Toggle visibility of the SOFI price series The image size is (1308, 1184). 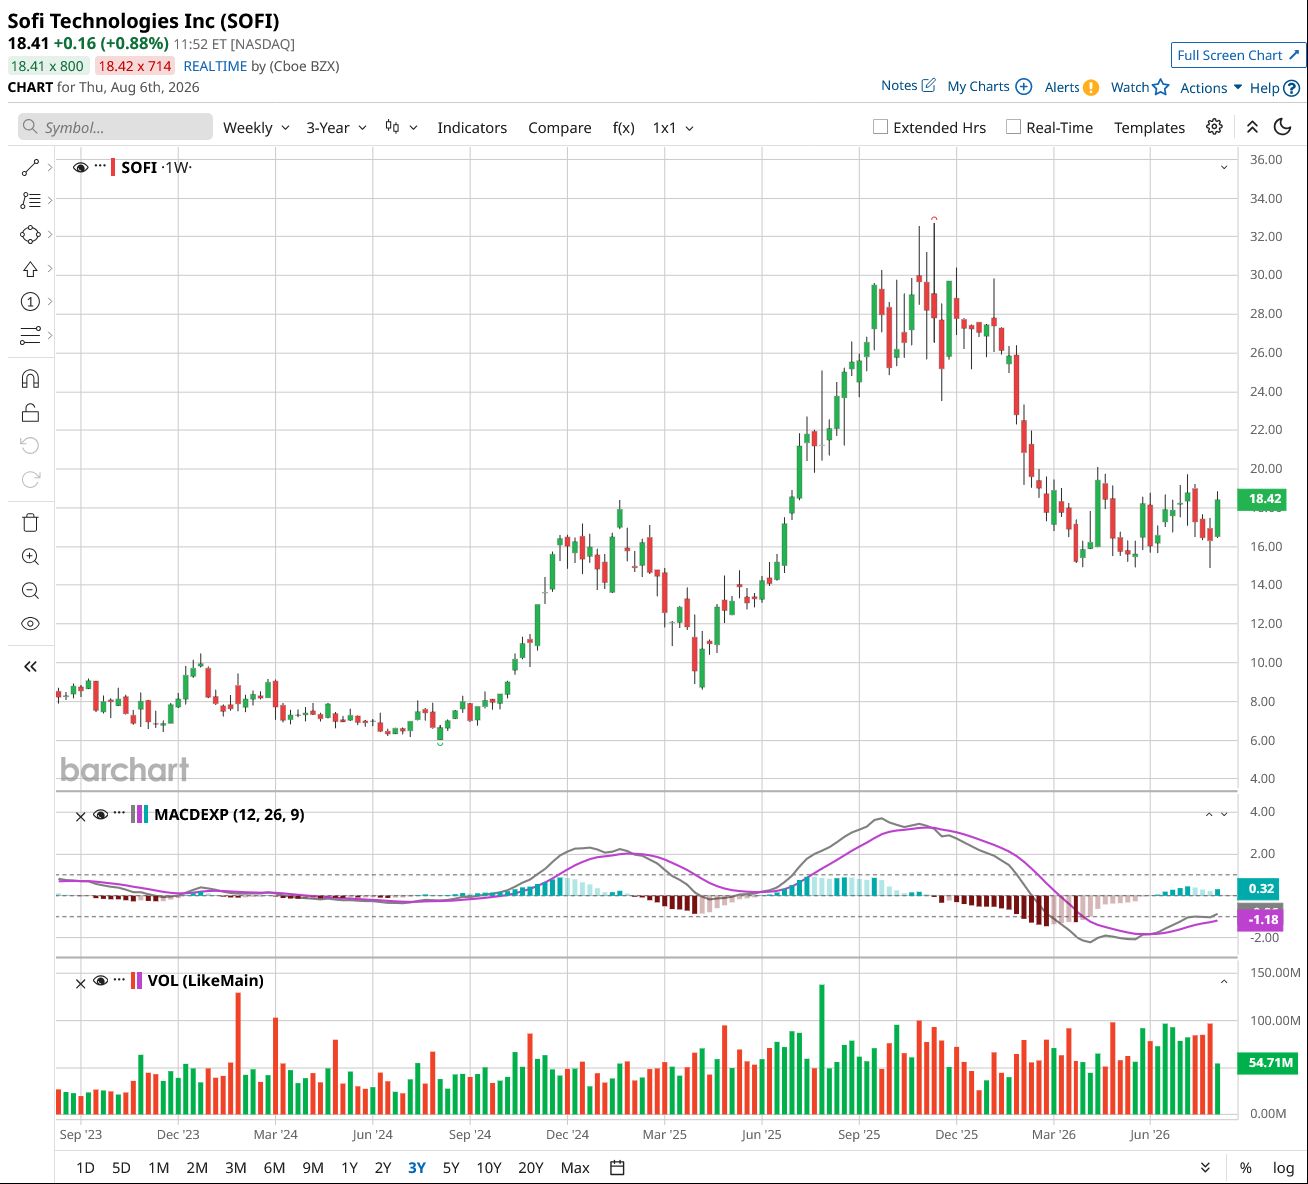(x=81, y=167)
